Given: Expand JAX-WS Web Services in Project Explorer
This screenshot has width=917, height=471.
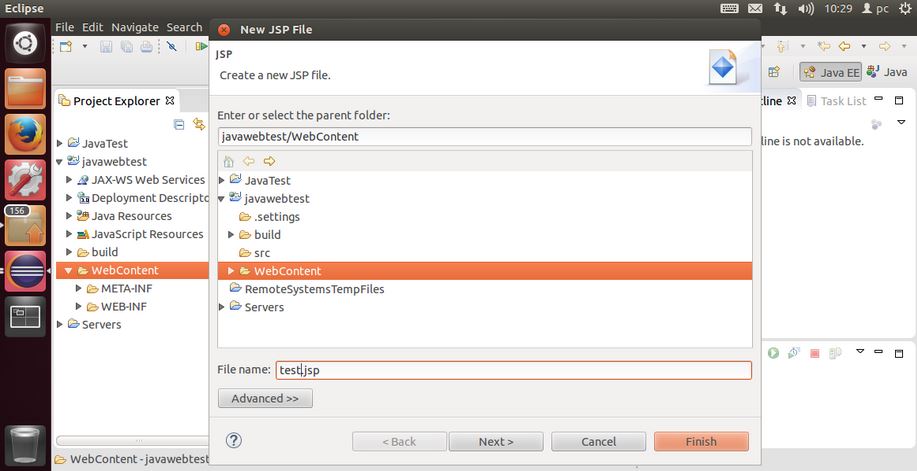Looking at the screenshot, I should click(x=69, y=180).
